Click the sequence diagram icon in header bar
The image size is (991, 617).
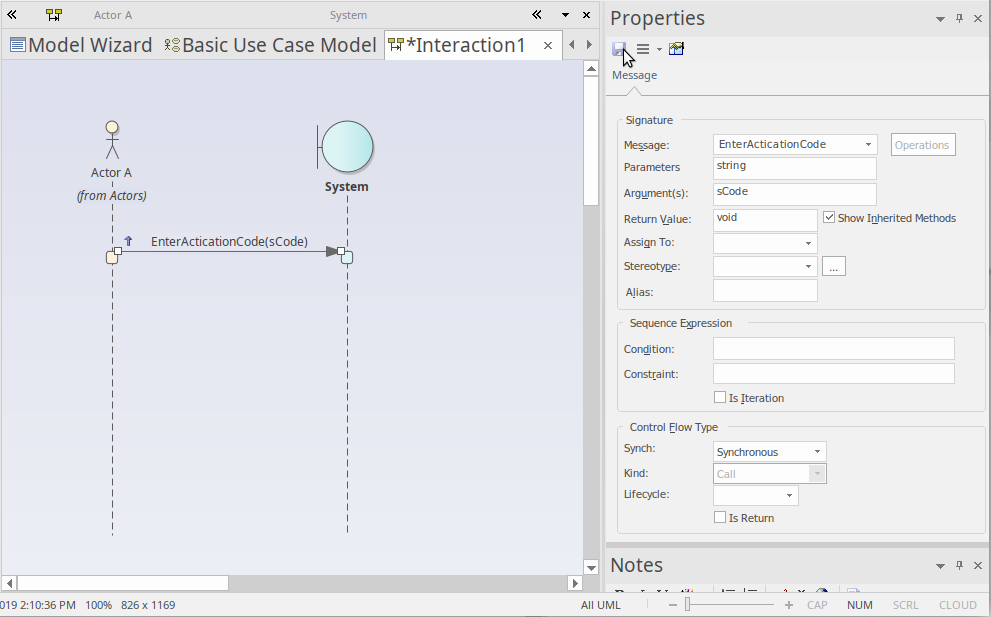click(x=54, y=15)
